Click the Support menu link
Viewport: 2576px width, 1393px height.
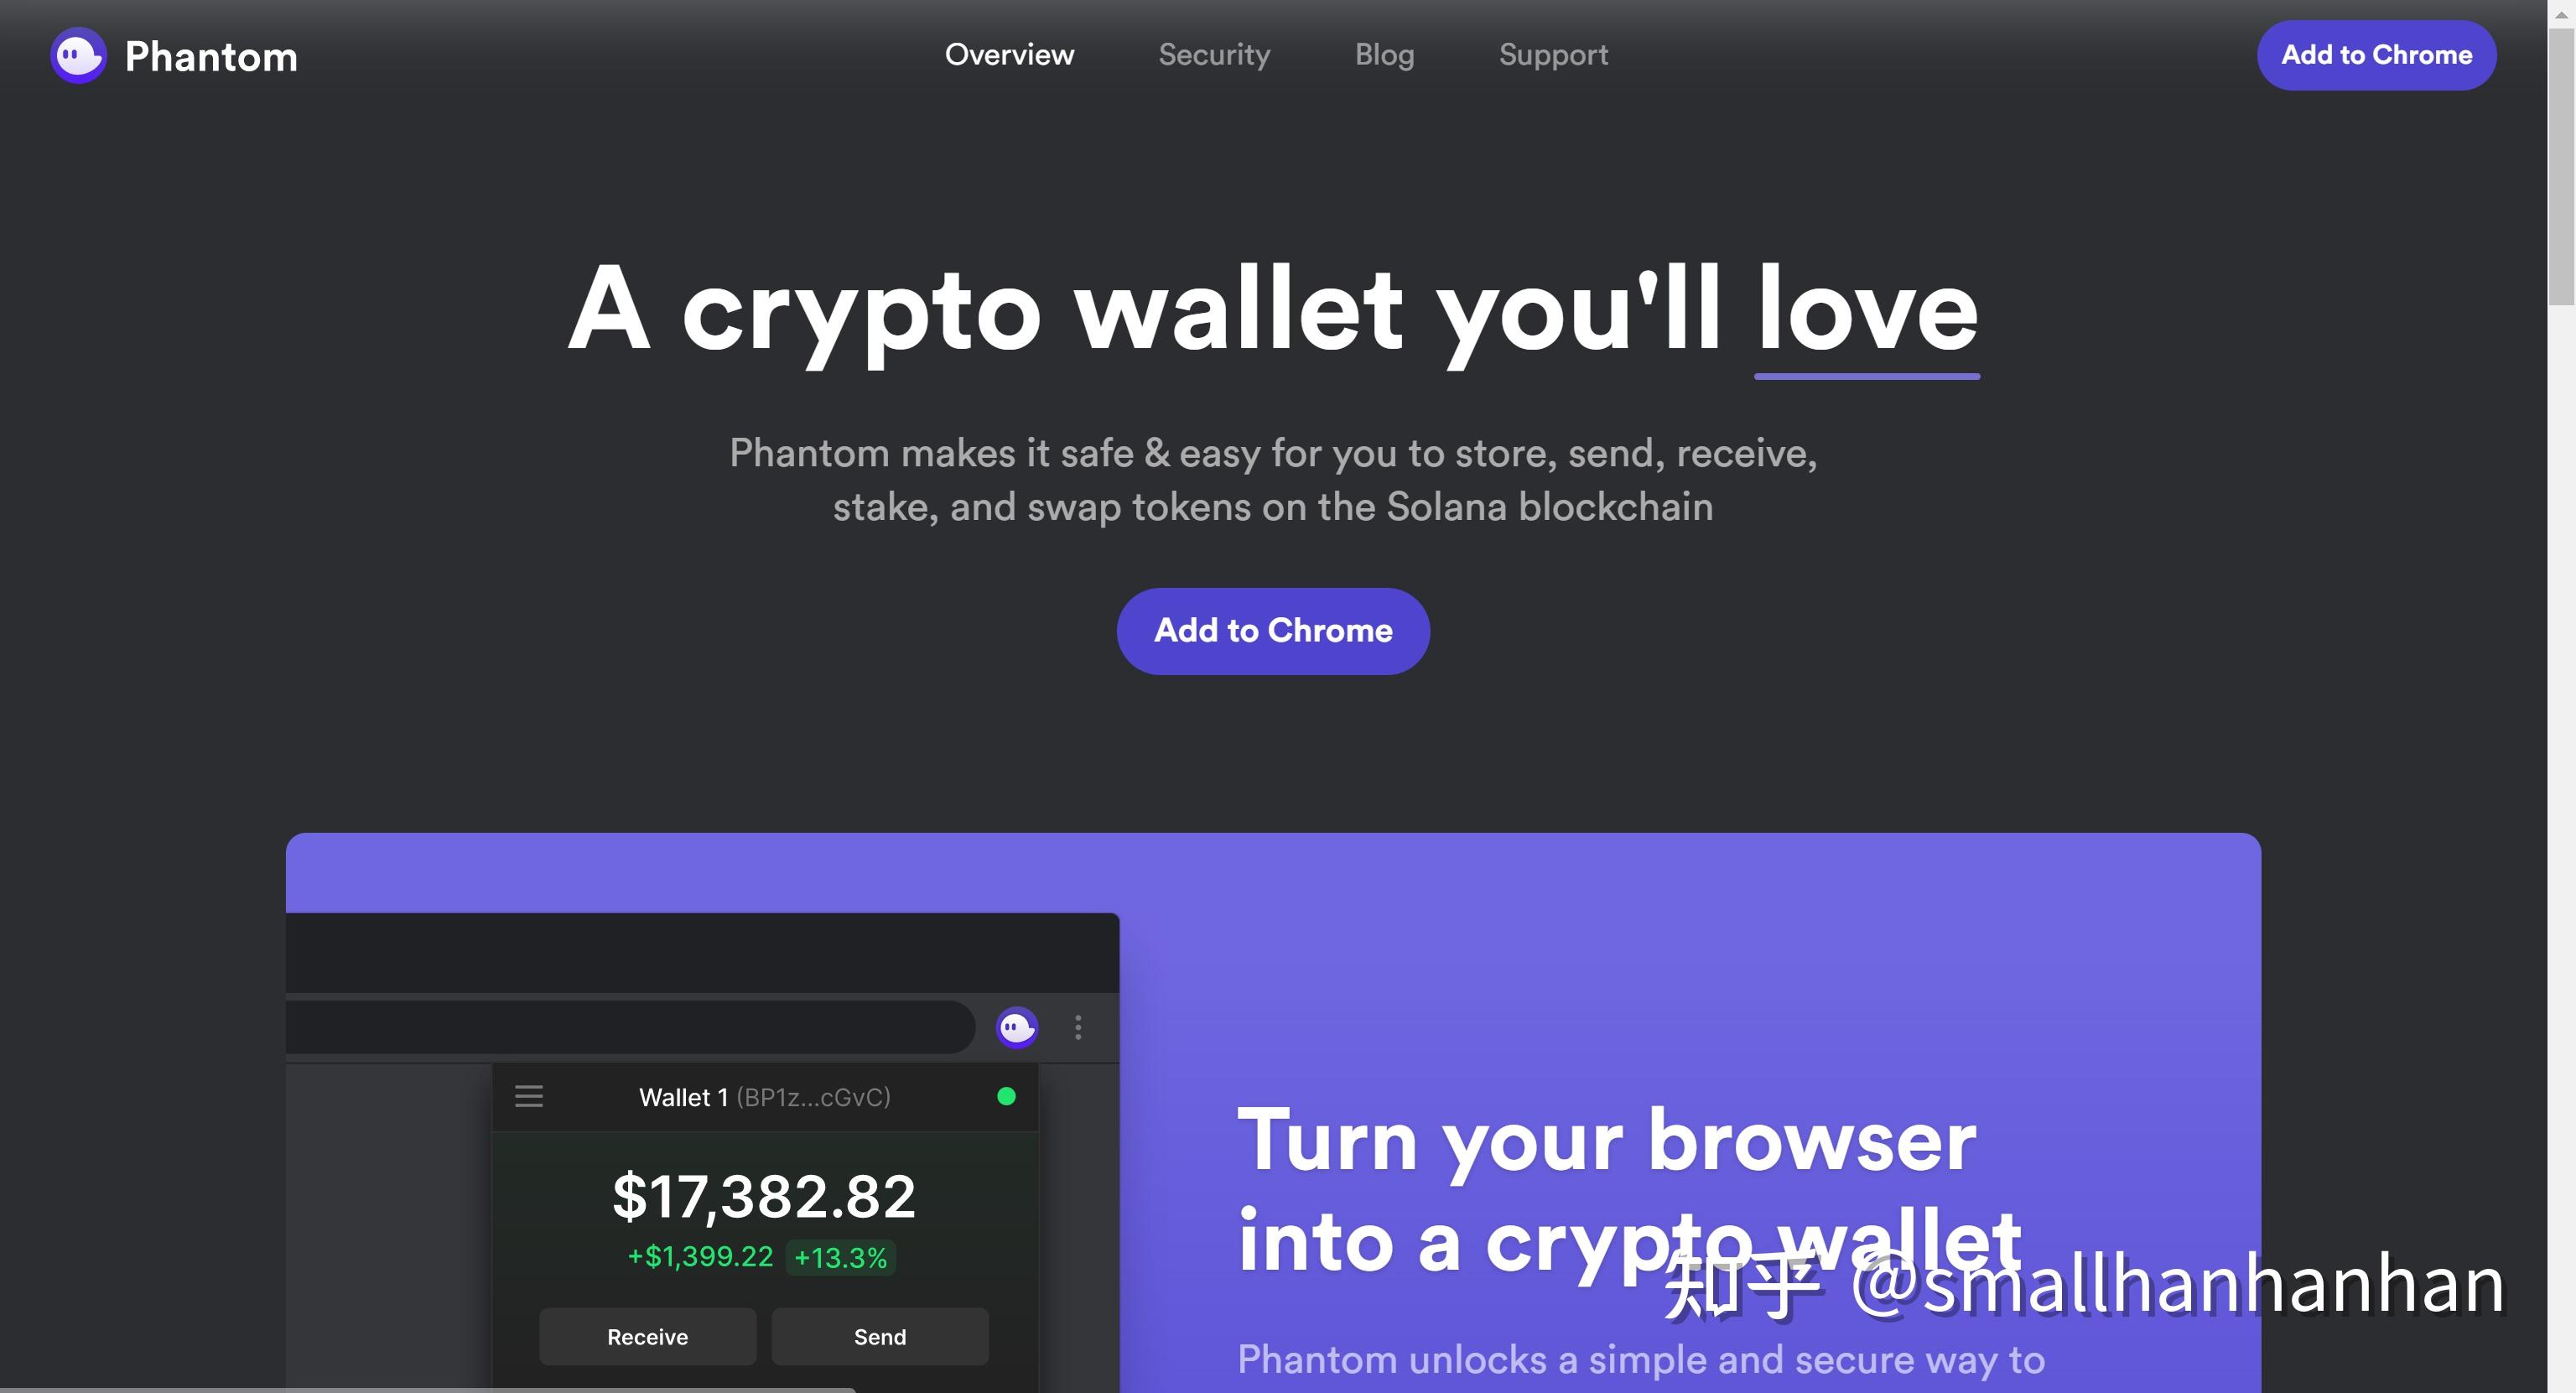click(x=1552, y=55)
